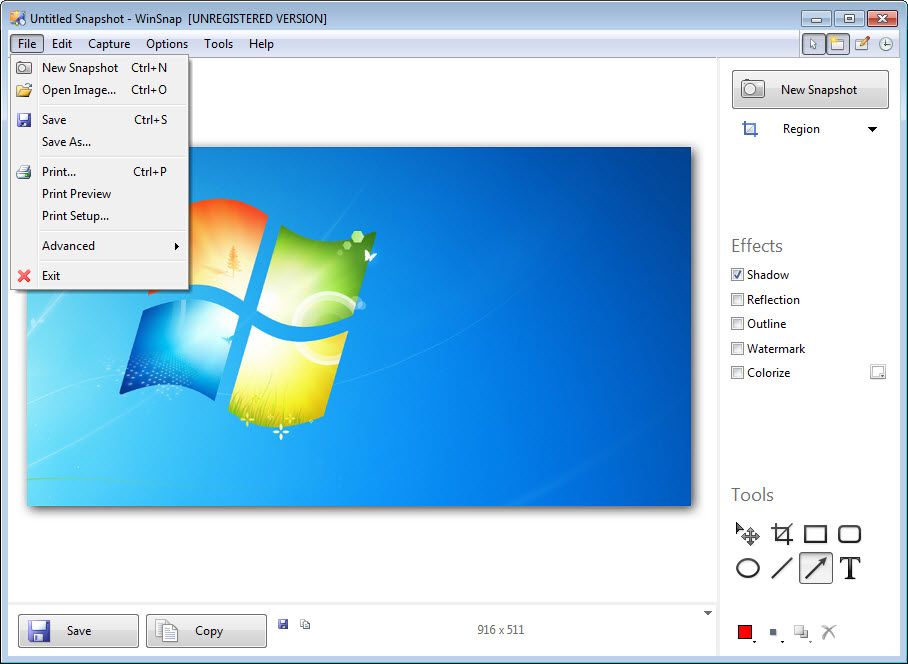Open the File menu
Screen dimensions: 908x664
[x=27, y=44]
